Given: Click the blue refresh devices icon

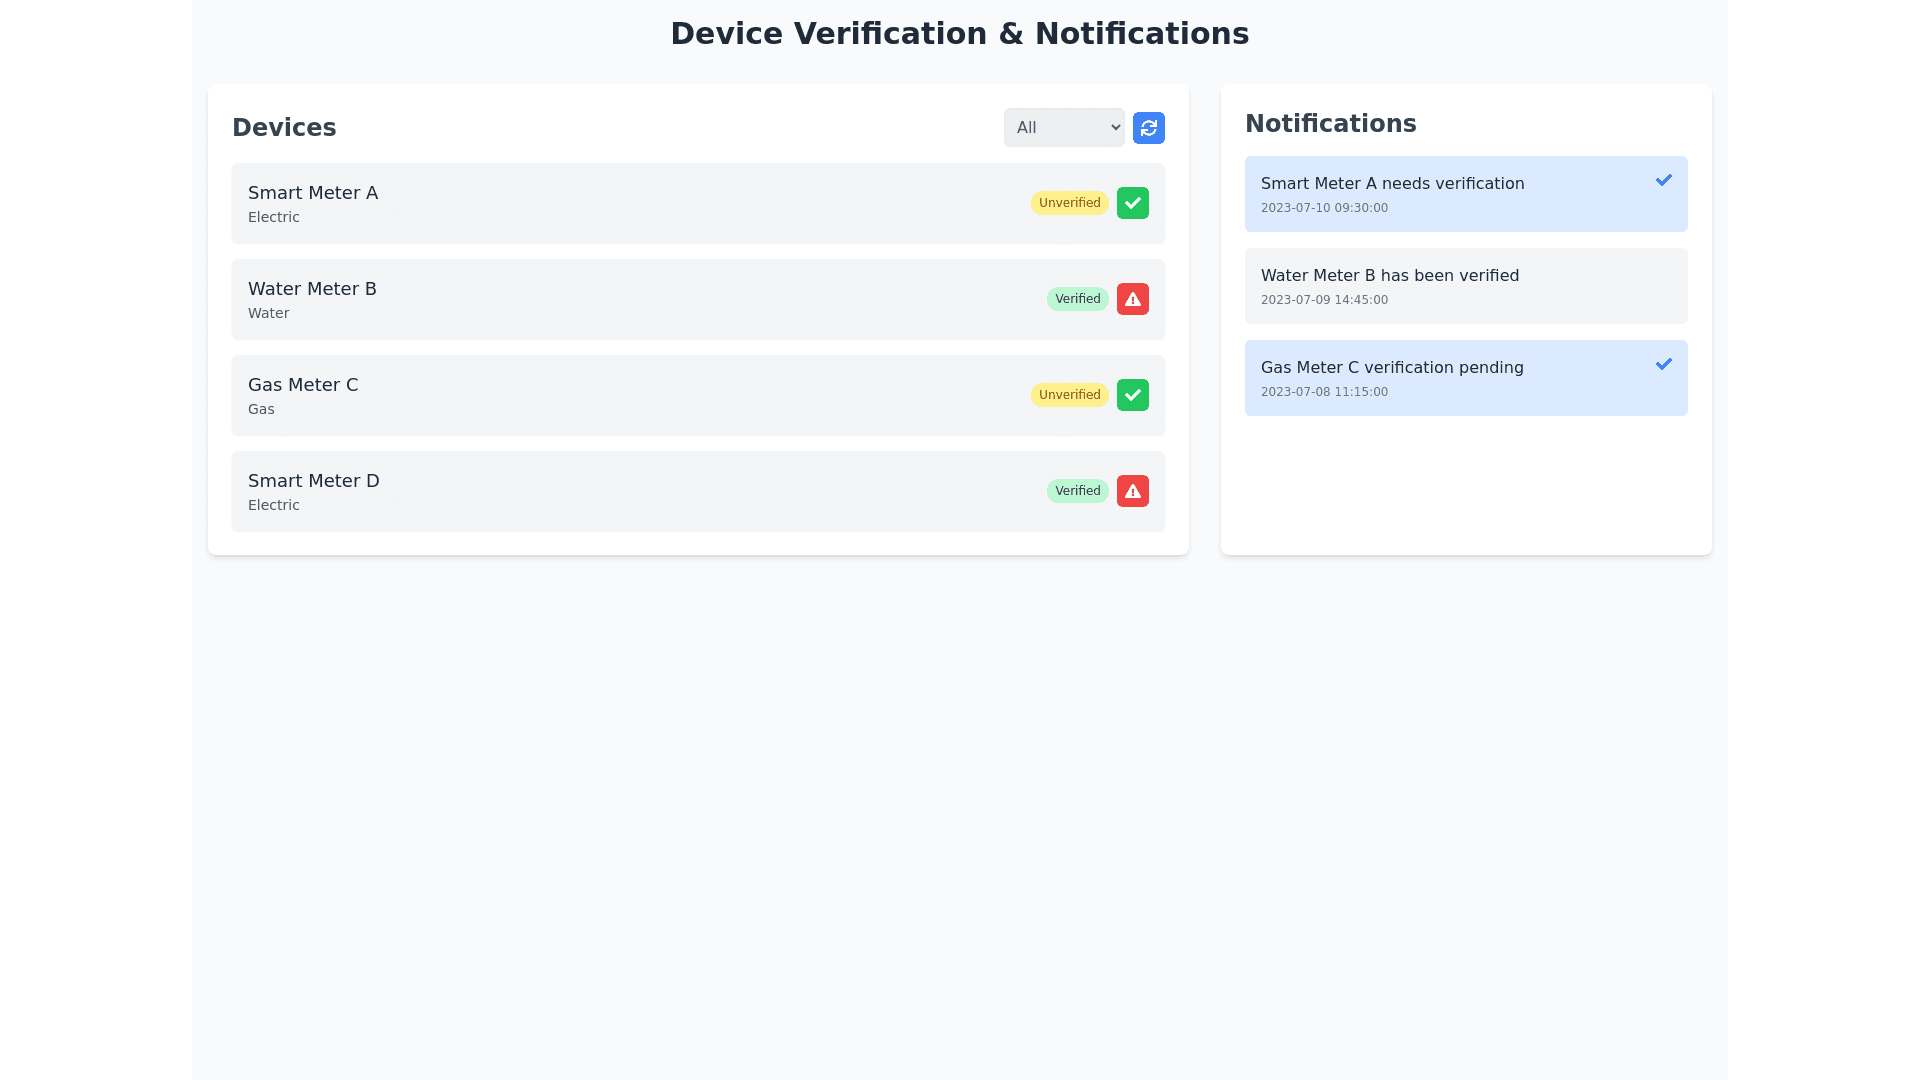Looking at the screenshot, I should point(1148,128).
